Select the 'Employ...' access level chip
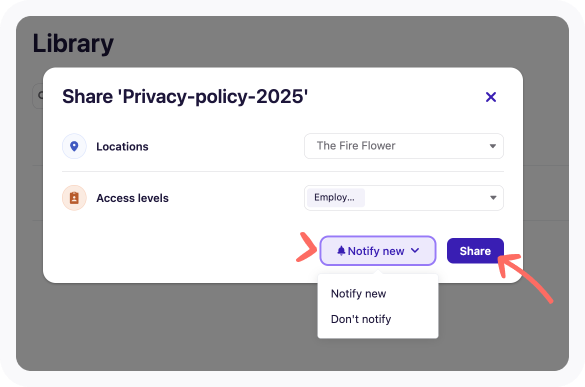Image resolution: width=585 pixels, height=387 pixels. pos(335,197)
